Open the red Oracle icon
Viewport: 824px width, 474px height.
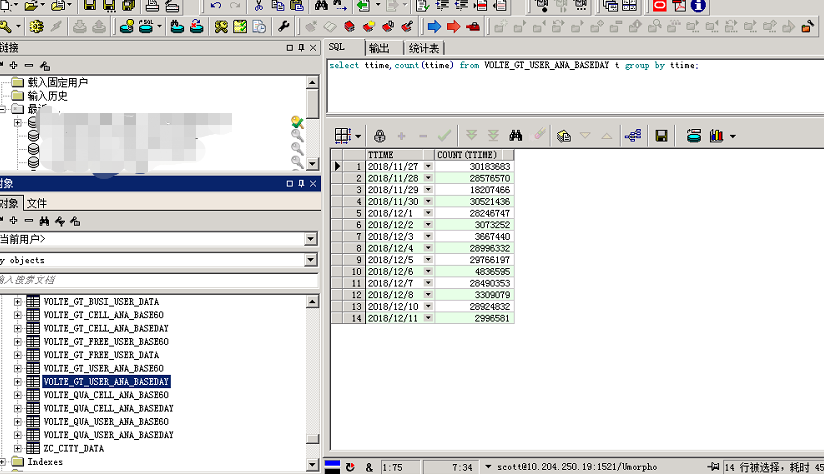[659, 6]
